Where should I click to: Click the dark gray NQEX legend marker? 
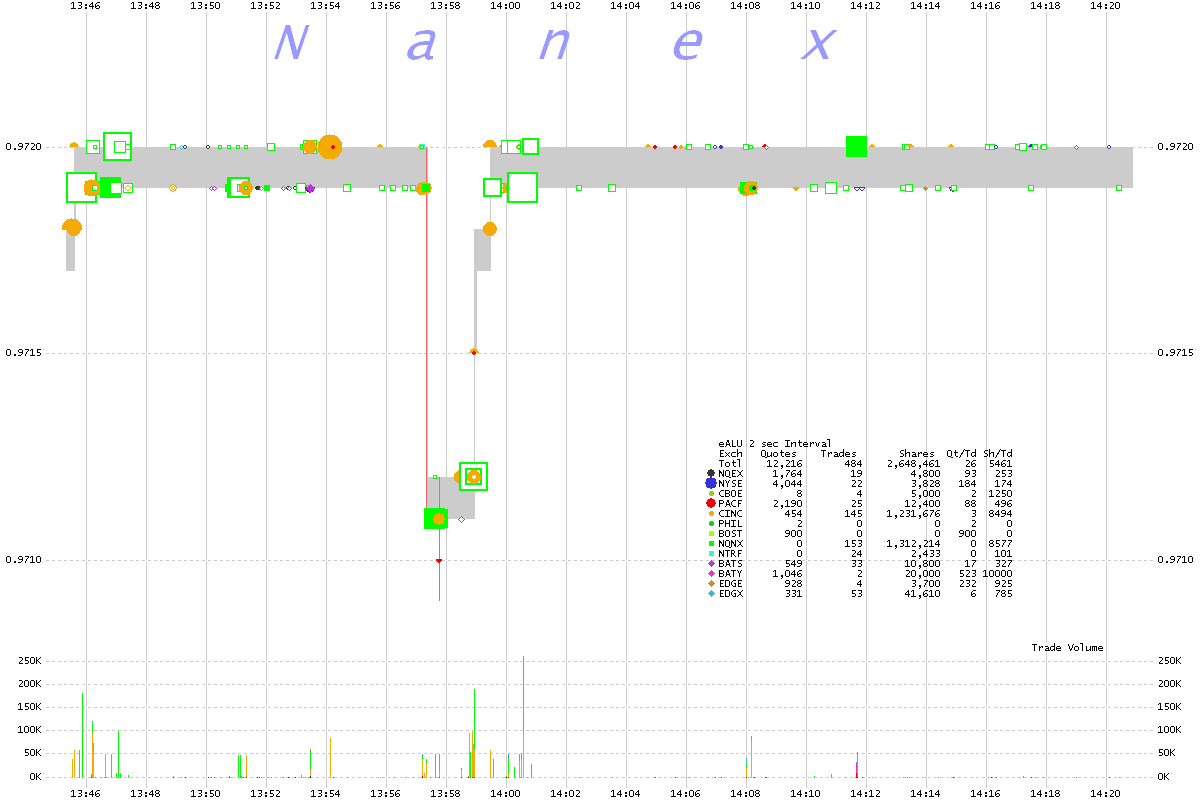[710, 473]
